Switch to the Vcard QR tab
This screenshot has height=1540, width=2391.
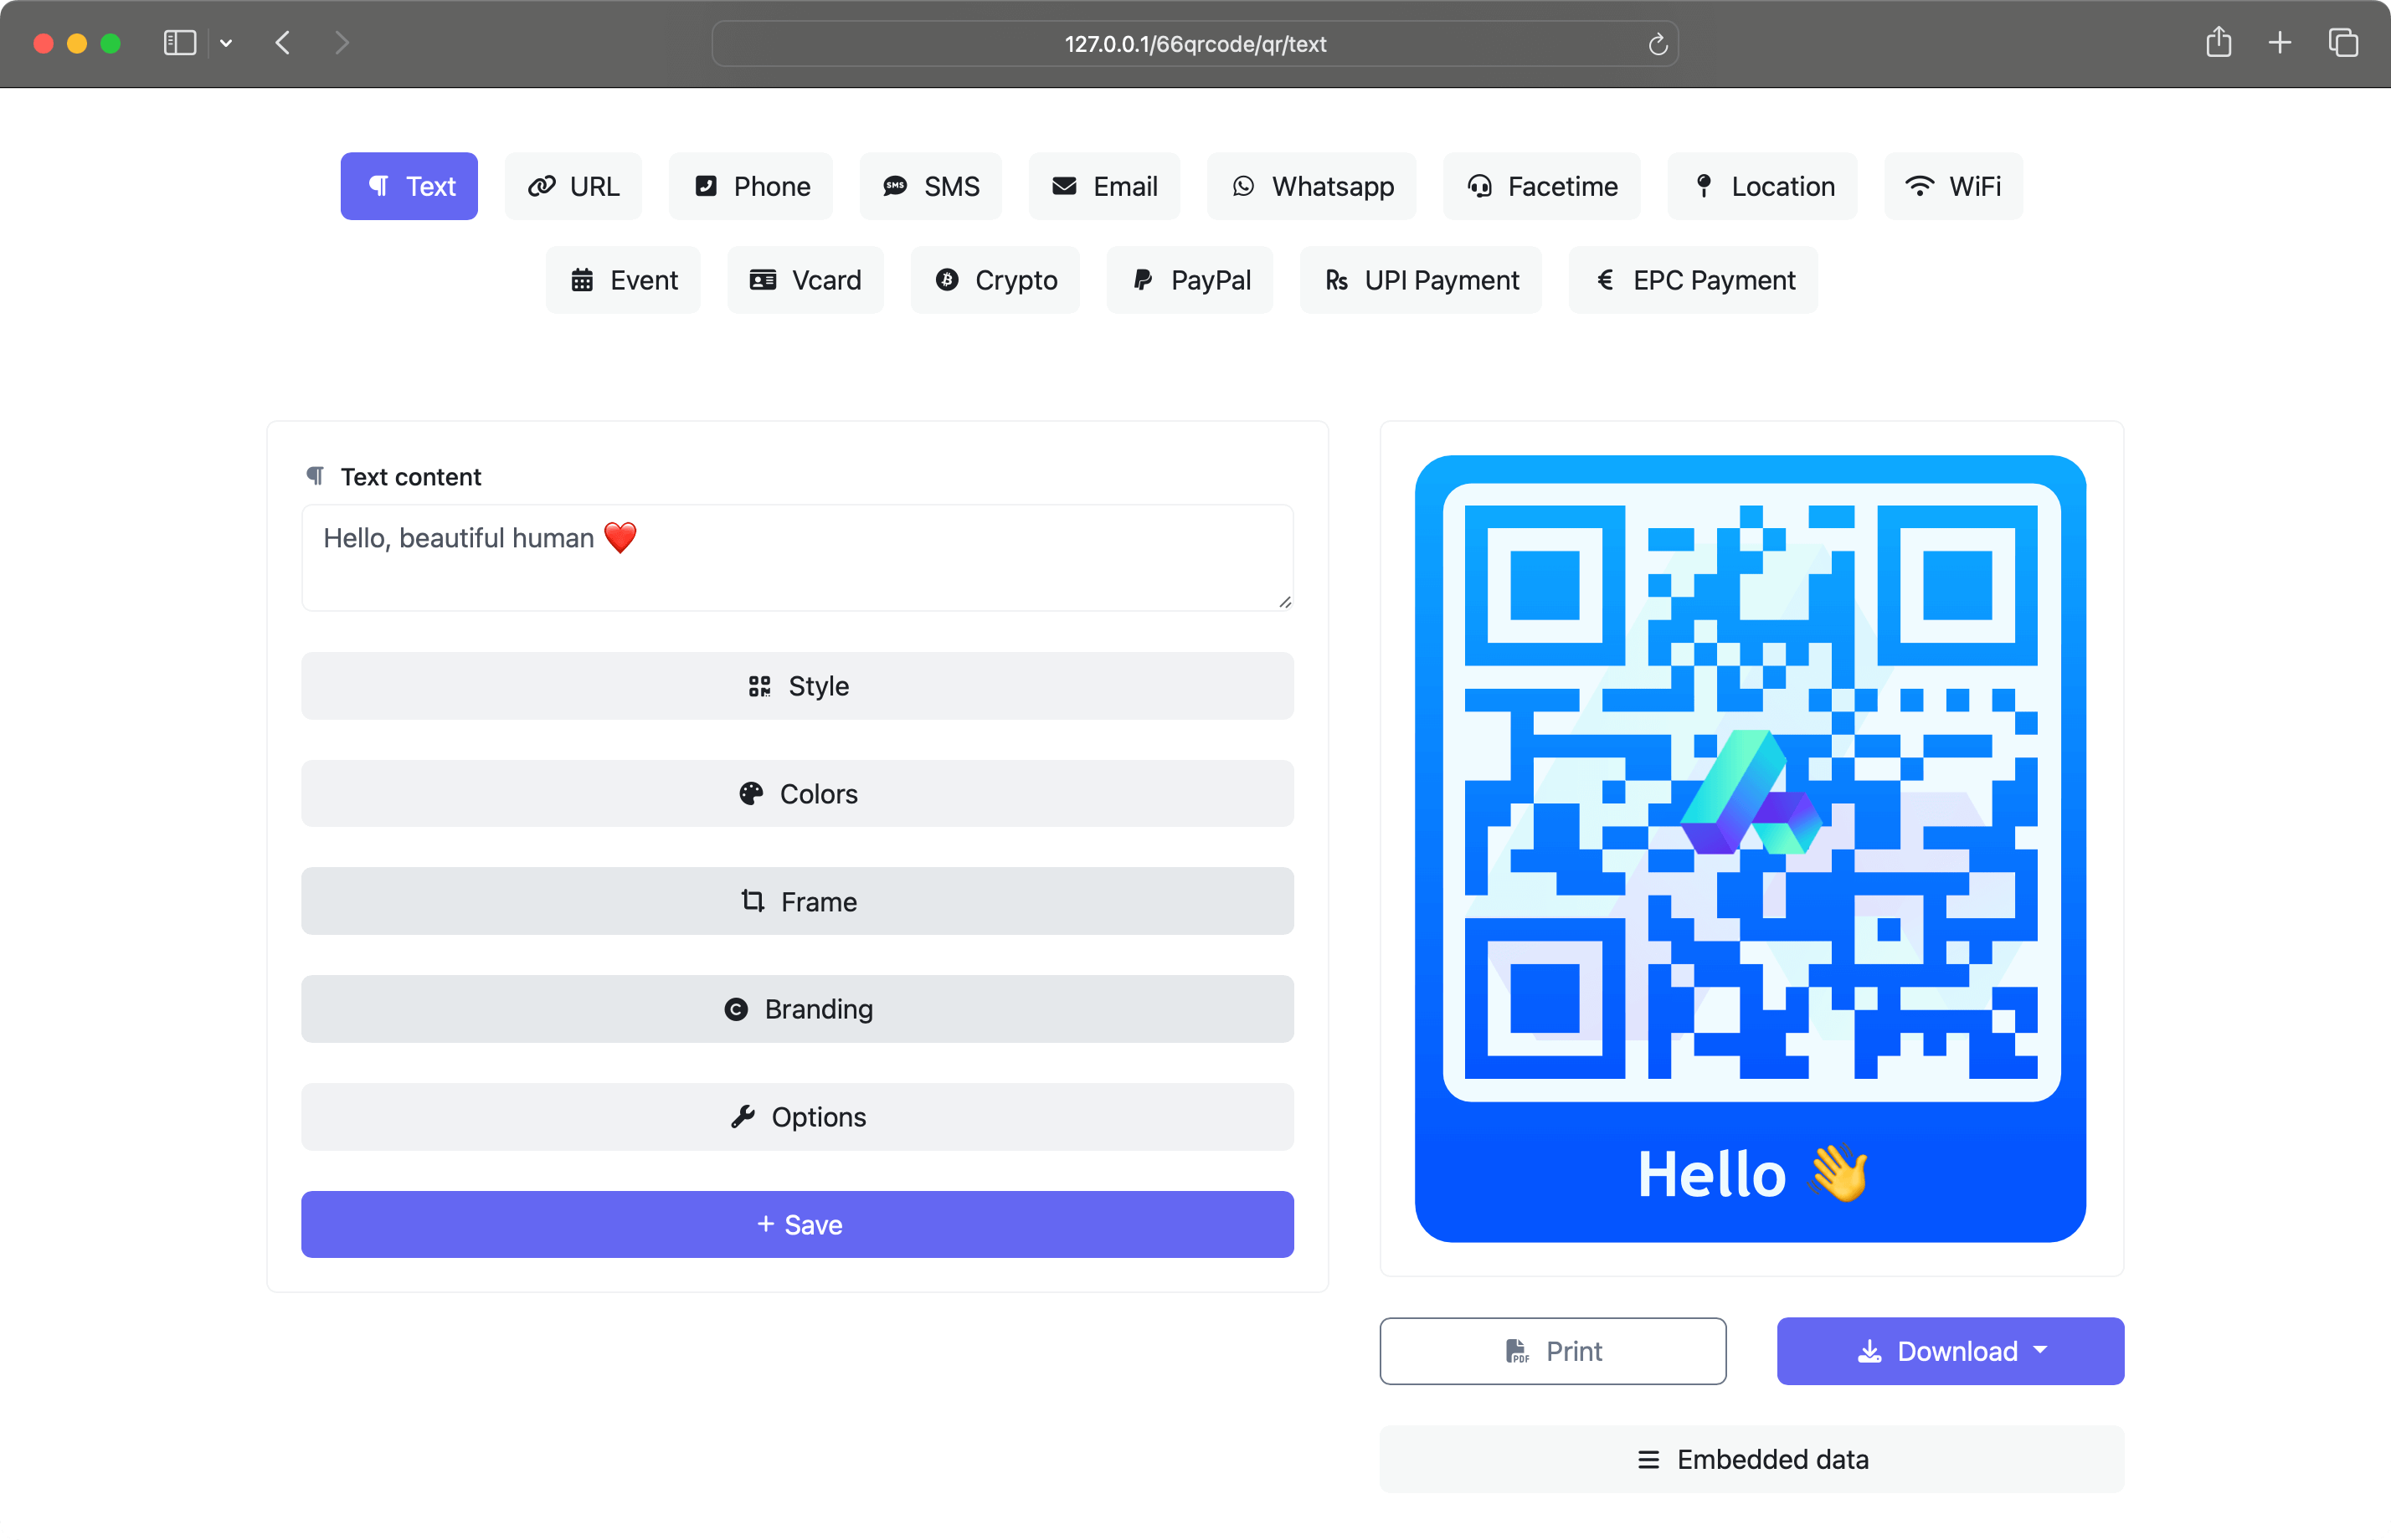tap(802, 280)
